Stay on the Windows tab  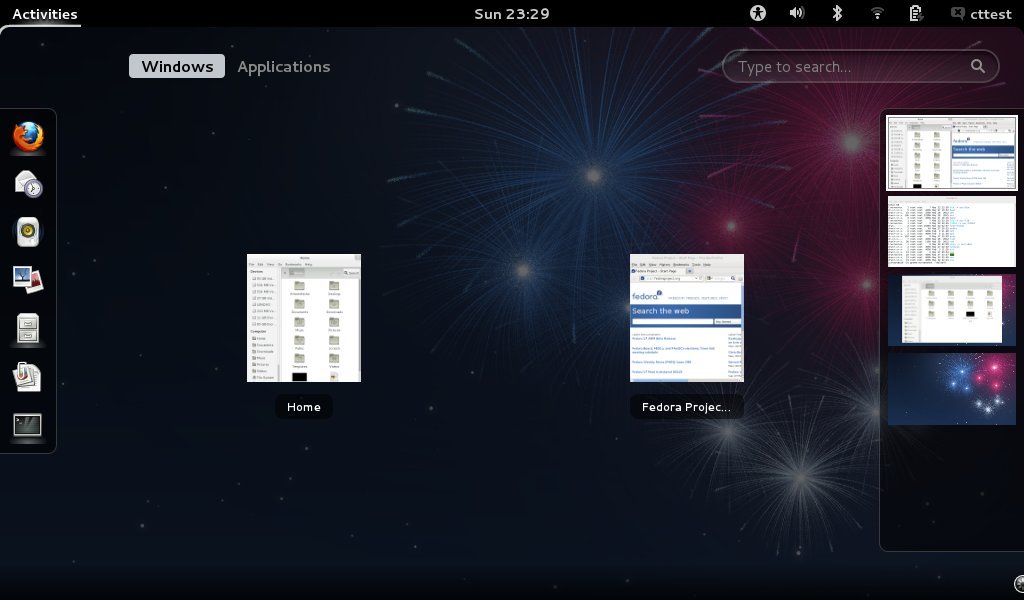tap(176, 66)
